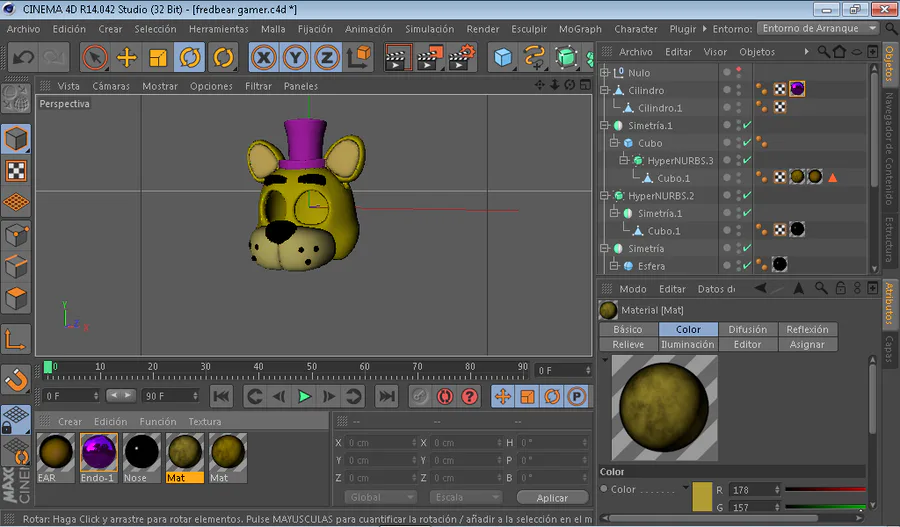Adjust the red R color slider
The width and height of the screenshot is (900, 527).
825,490
